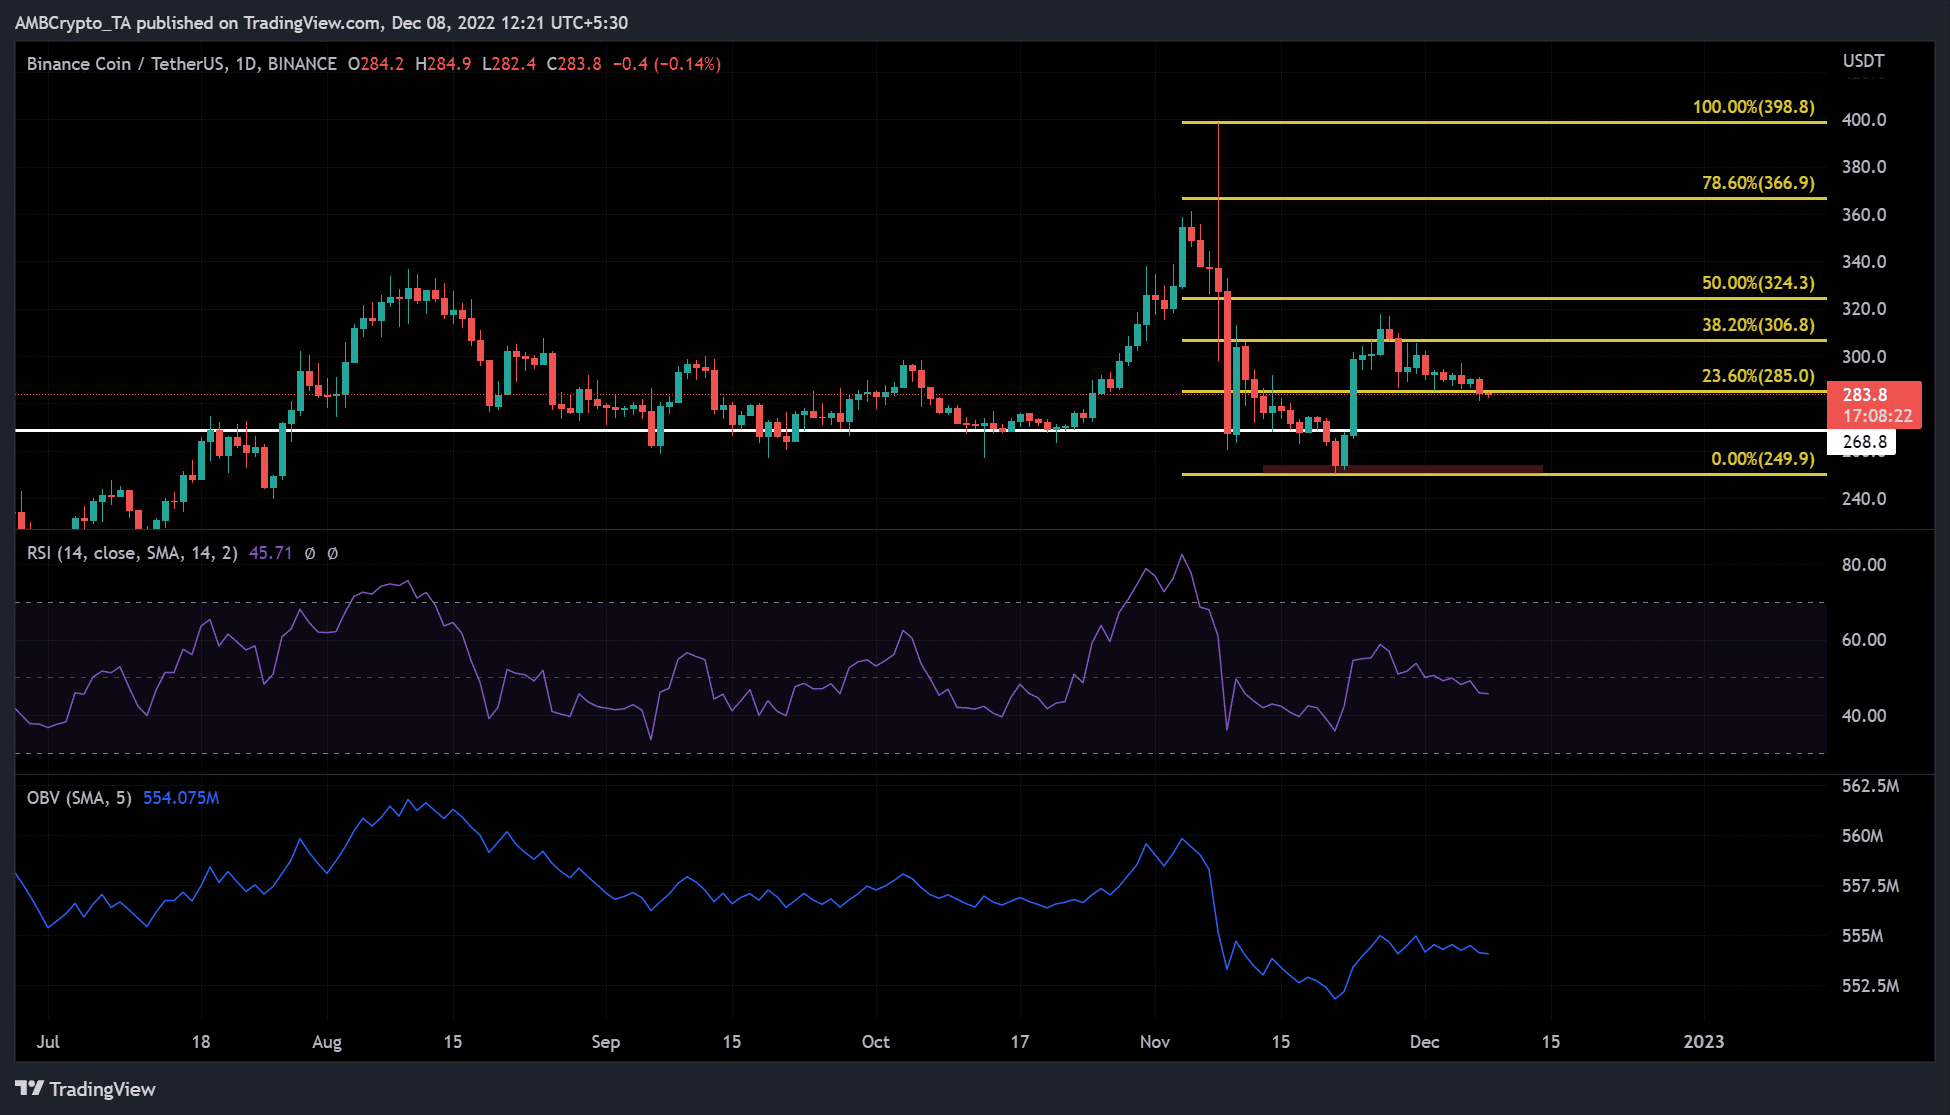Click the first Ø symbol beside RSI value
1950x1115 pixels.
point(310,552)
